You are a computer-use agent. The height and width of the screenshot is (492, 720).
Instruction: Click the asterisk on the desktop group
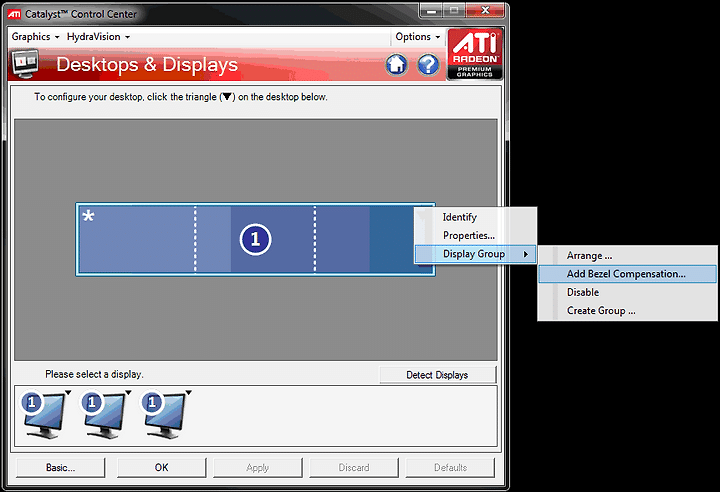(88, 216)
